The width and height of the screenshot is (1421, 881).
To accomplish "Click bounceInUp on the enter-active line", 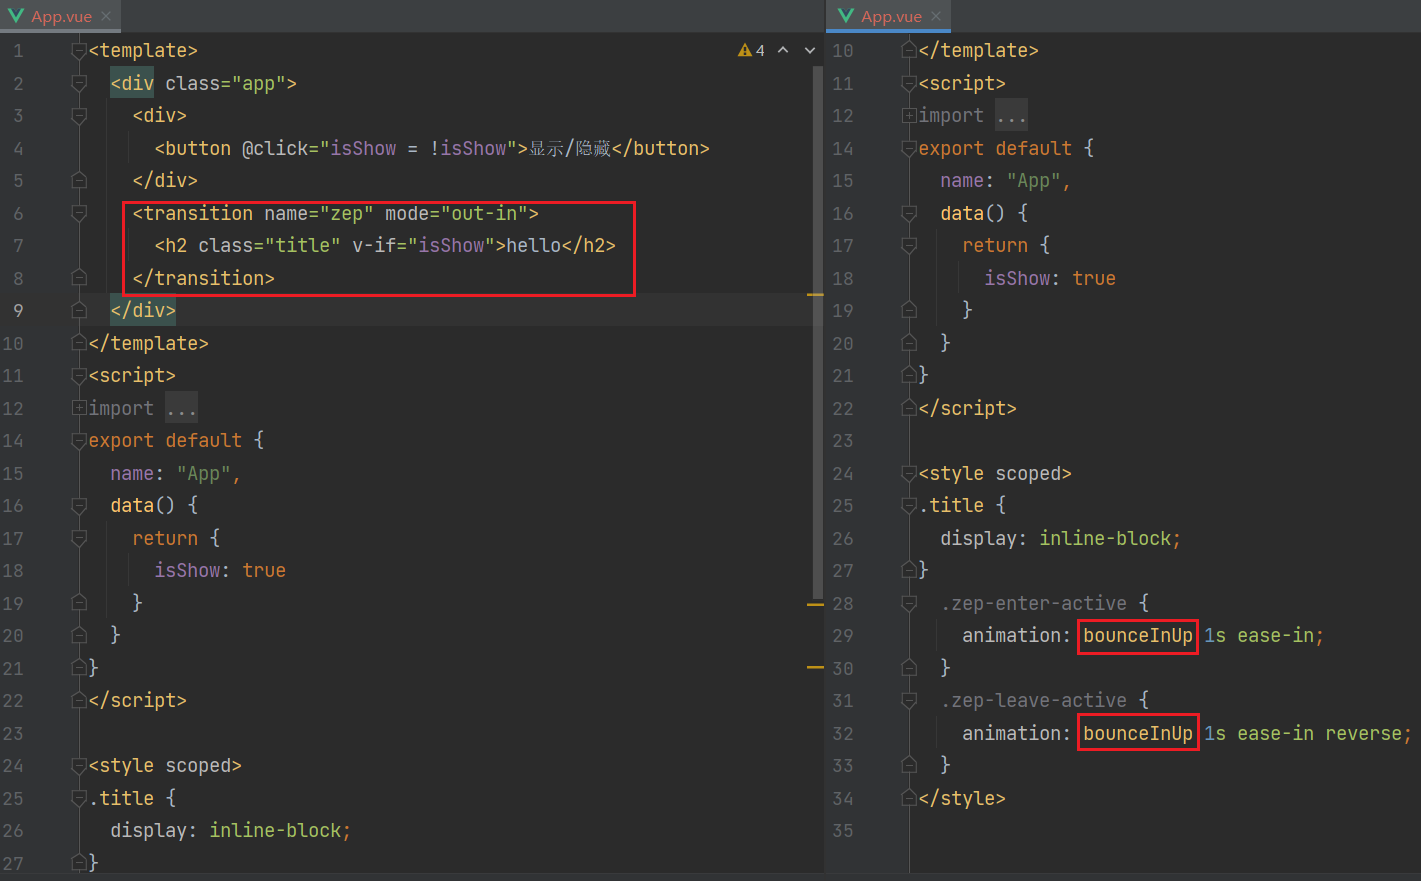I will point(1138,636).
